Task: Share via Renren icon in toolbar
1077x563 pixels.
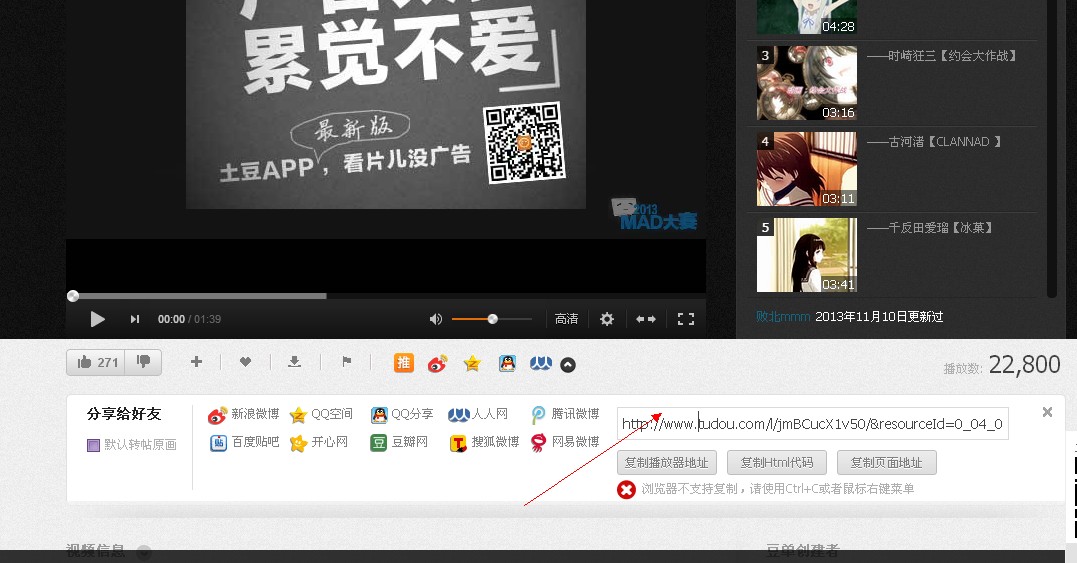Action: click(x=541, y=363)
